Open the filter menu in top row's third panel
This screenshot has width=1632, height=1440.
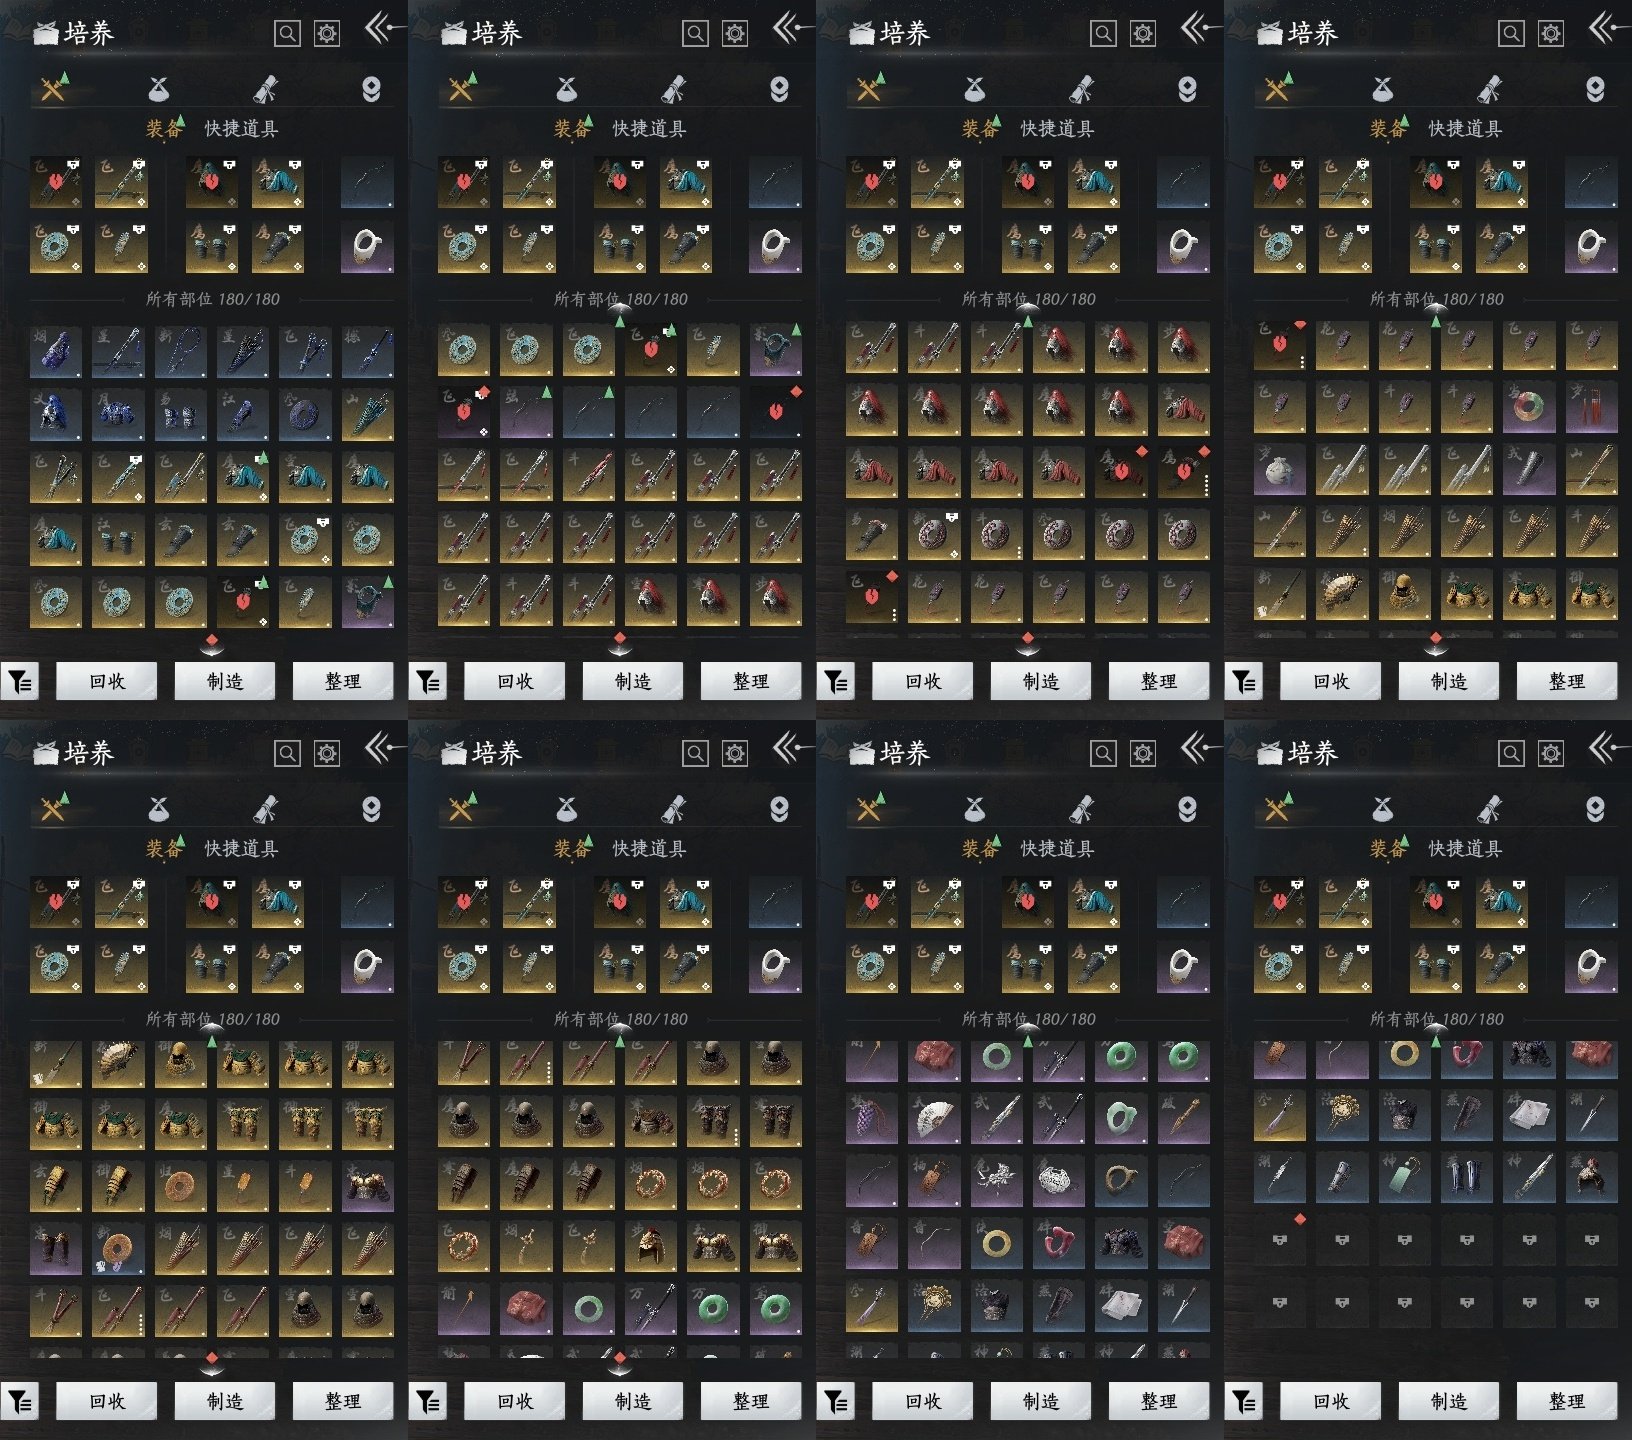[836, 682]
